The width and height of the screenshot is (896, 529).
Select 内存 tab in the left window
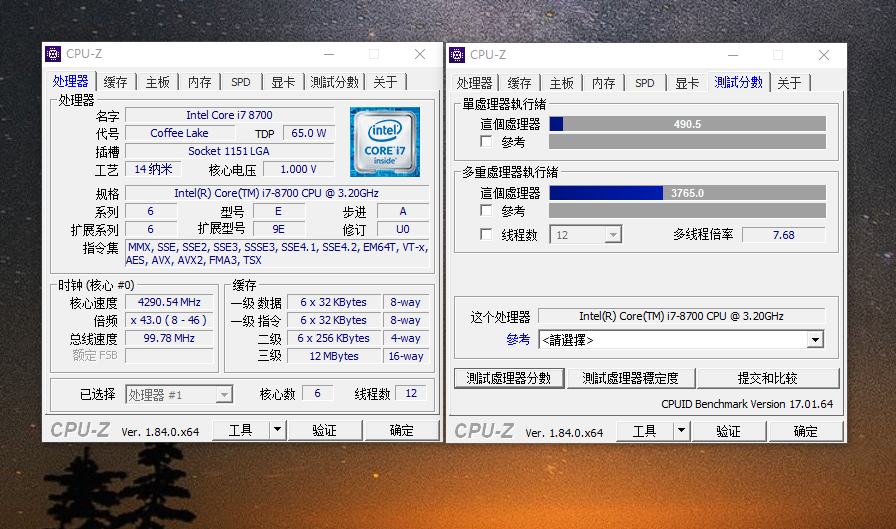pos(200,82)
